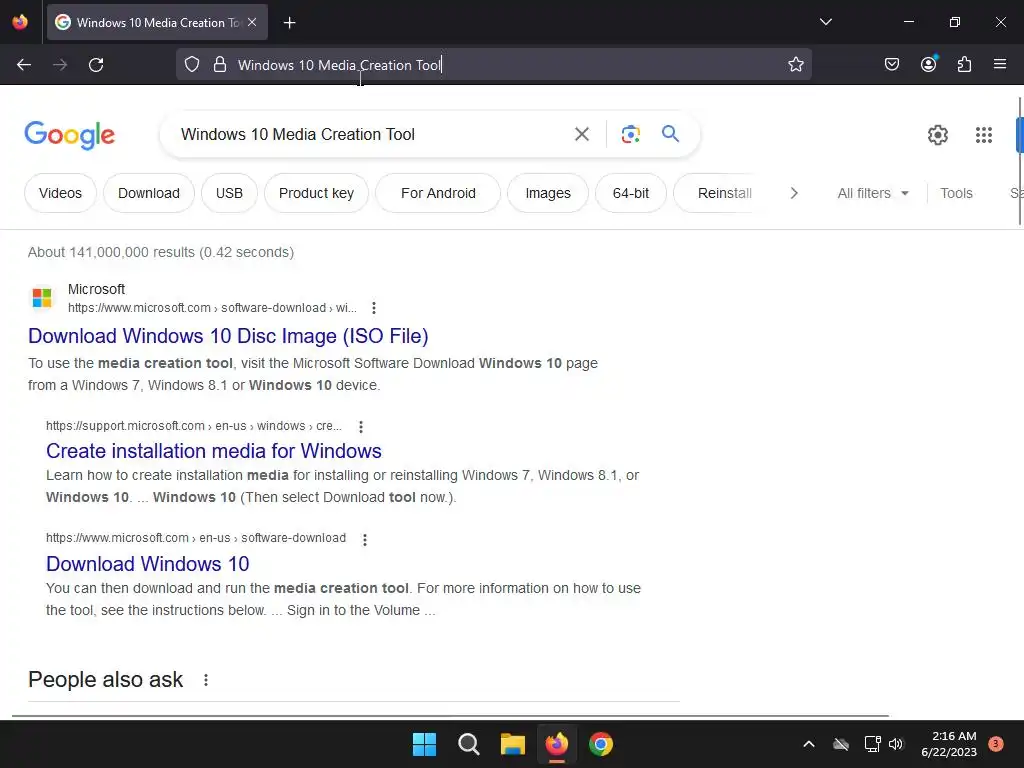Close the Windows 10 Media Creation tab
The height and width of the screenshot is (768, 1024).
click(x=252, y=22)
